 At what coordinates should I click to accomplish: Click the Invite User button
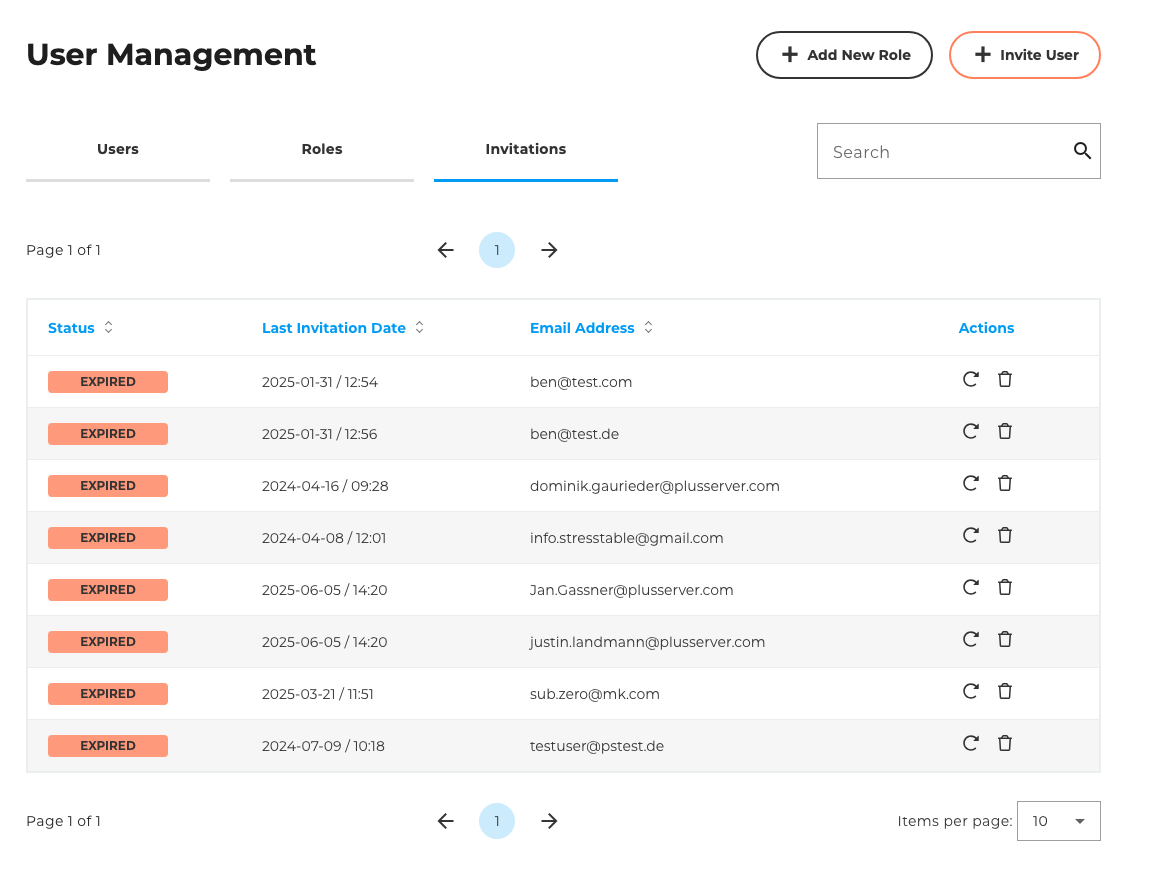pos(1024,55)
